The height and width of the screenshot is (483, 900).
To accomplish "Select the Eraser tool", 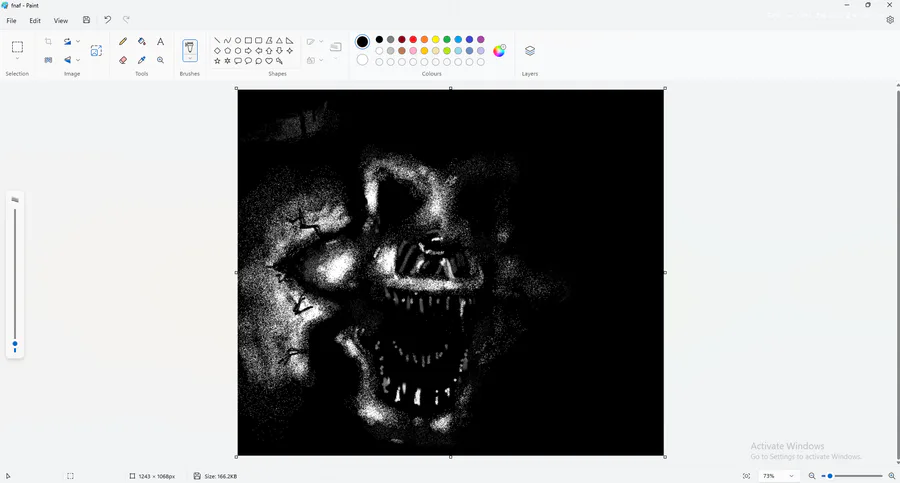I will click(x=123, y=60).
